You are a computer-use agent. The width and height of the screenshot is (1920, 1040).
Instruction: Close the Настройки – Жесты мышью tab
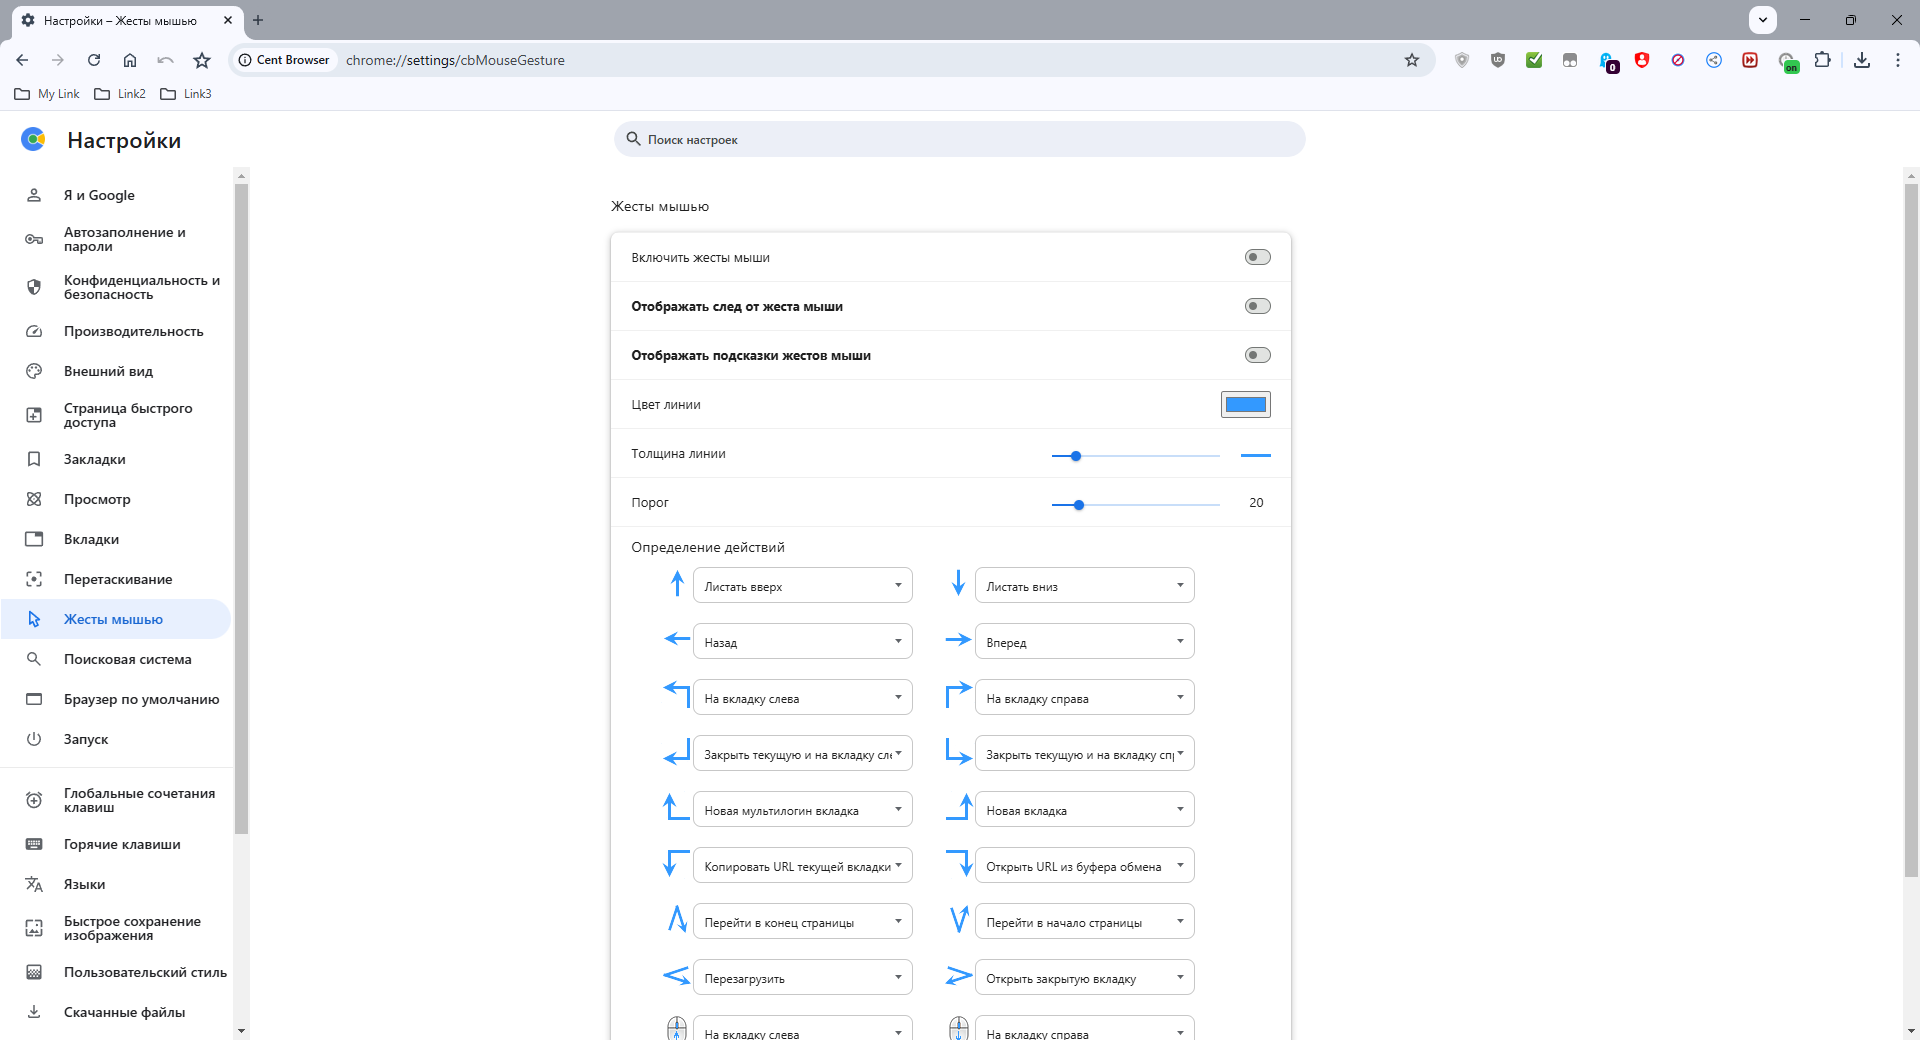coord(228,20)
